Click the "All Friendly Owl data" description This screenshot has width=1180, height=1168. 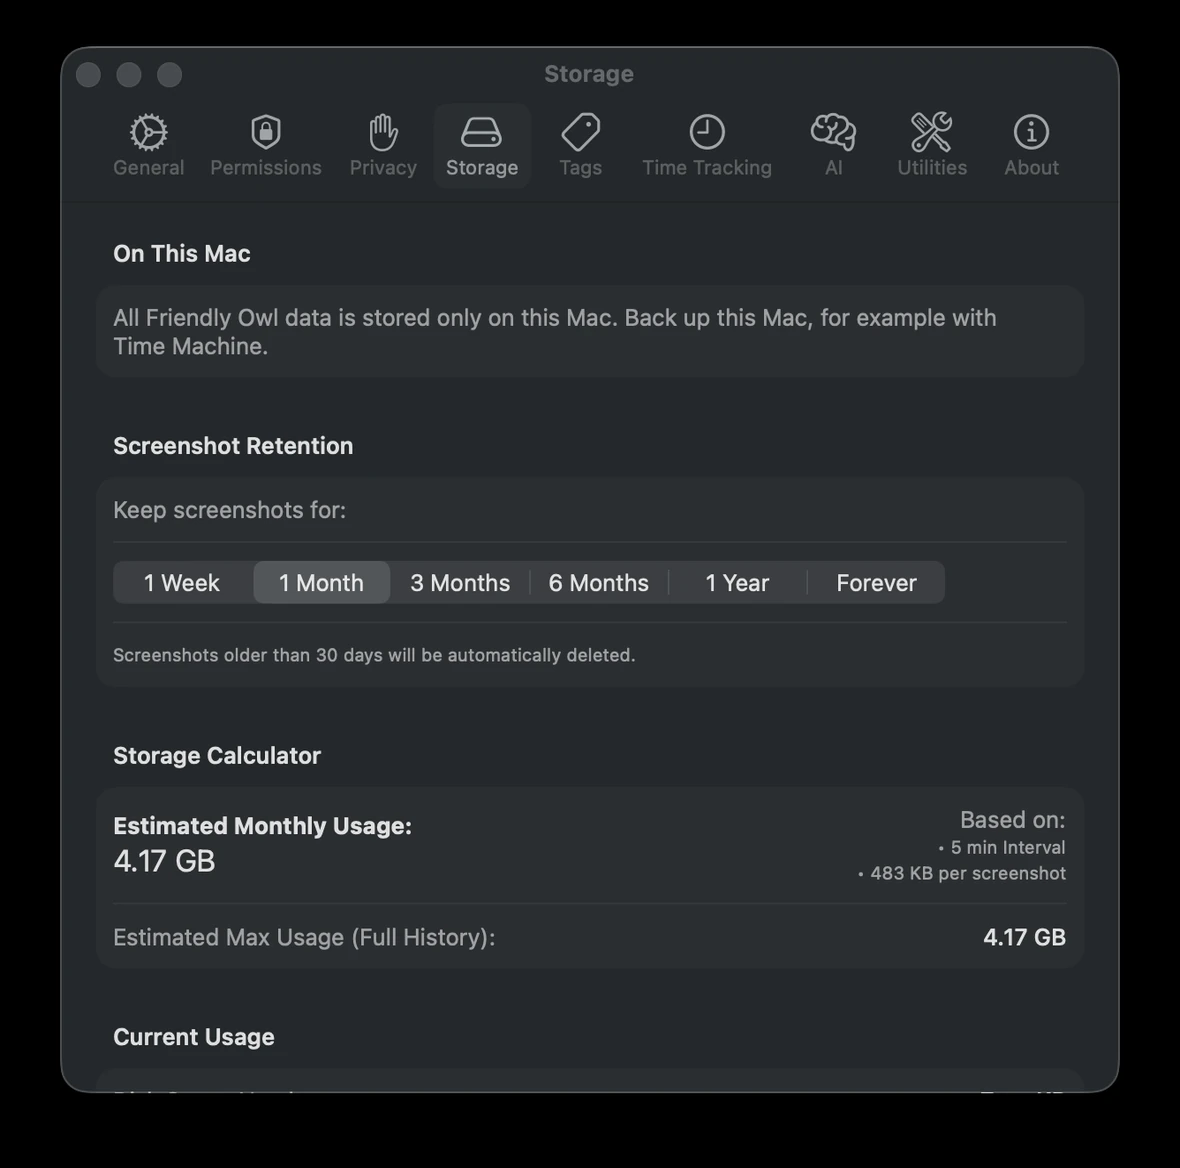(x=555, y=332)
